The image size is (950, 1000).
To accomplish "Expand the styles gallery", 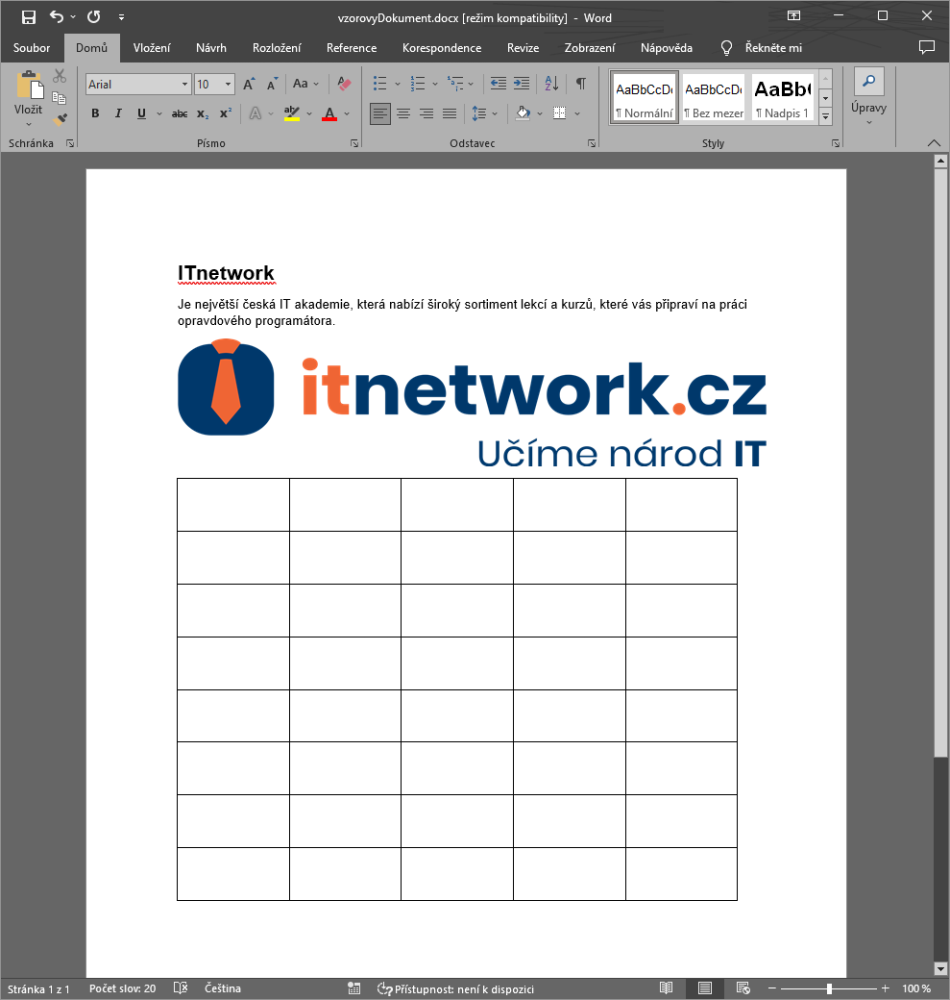I will click(826, 116).
